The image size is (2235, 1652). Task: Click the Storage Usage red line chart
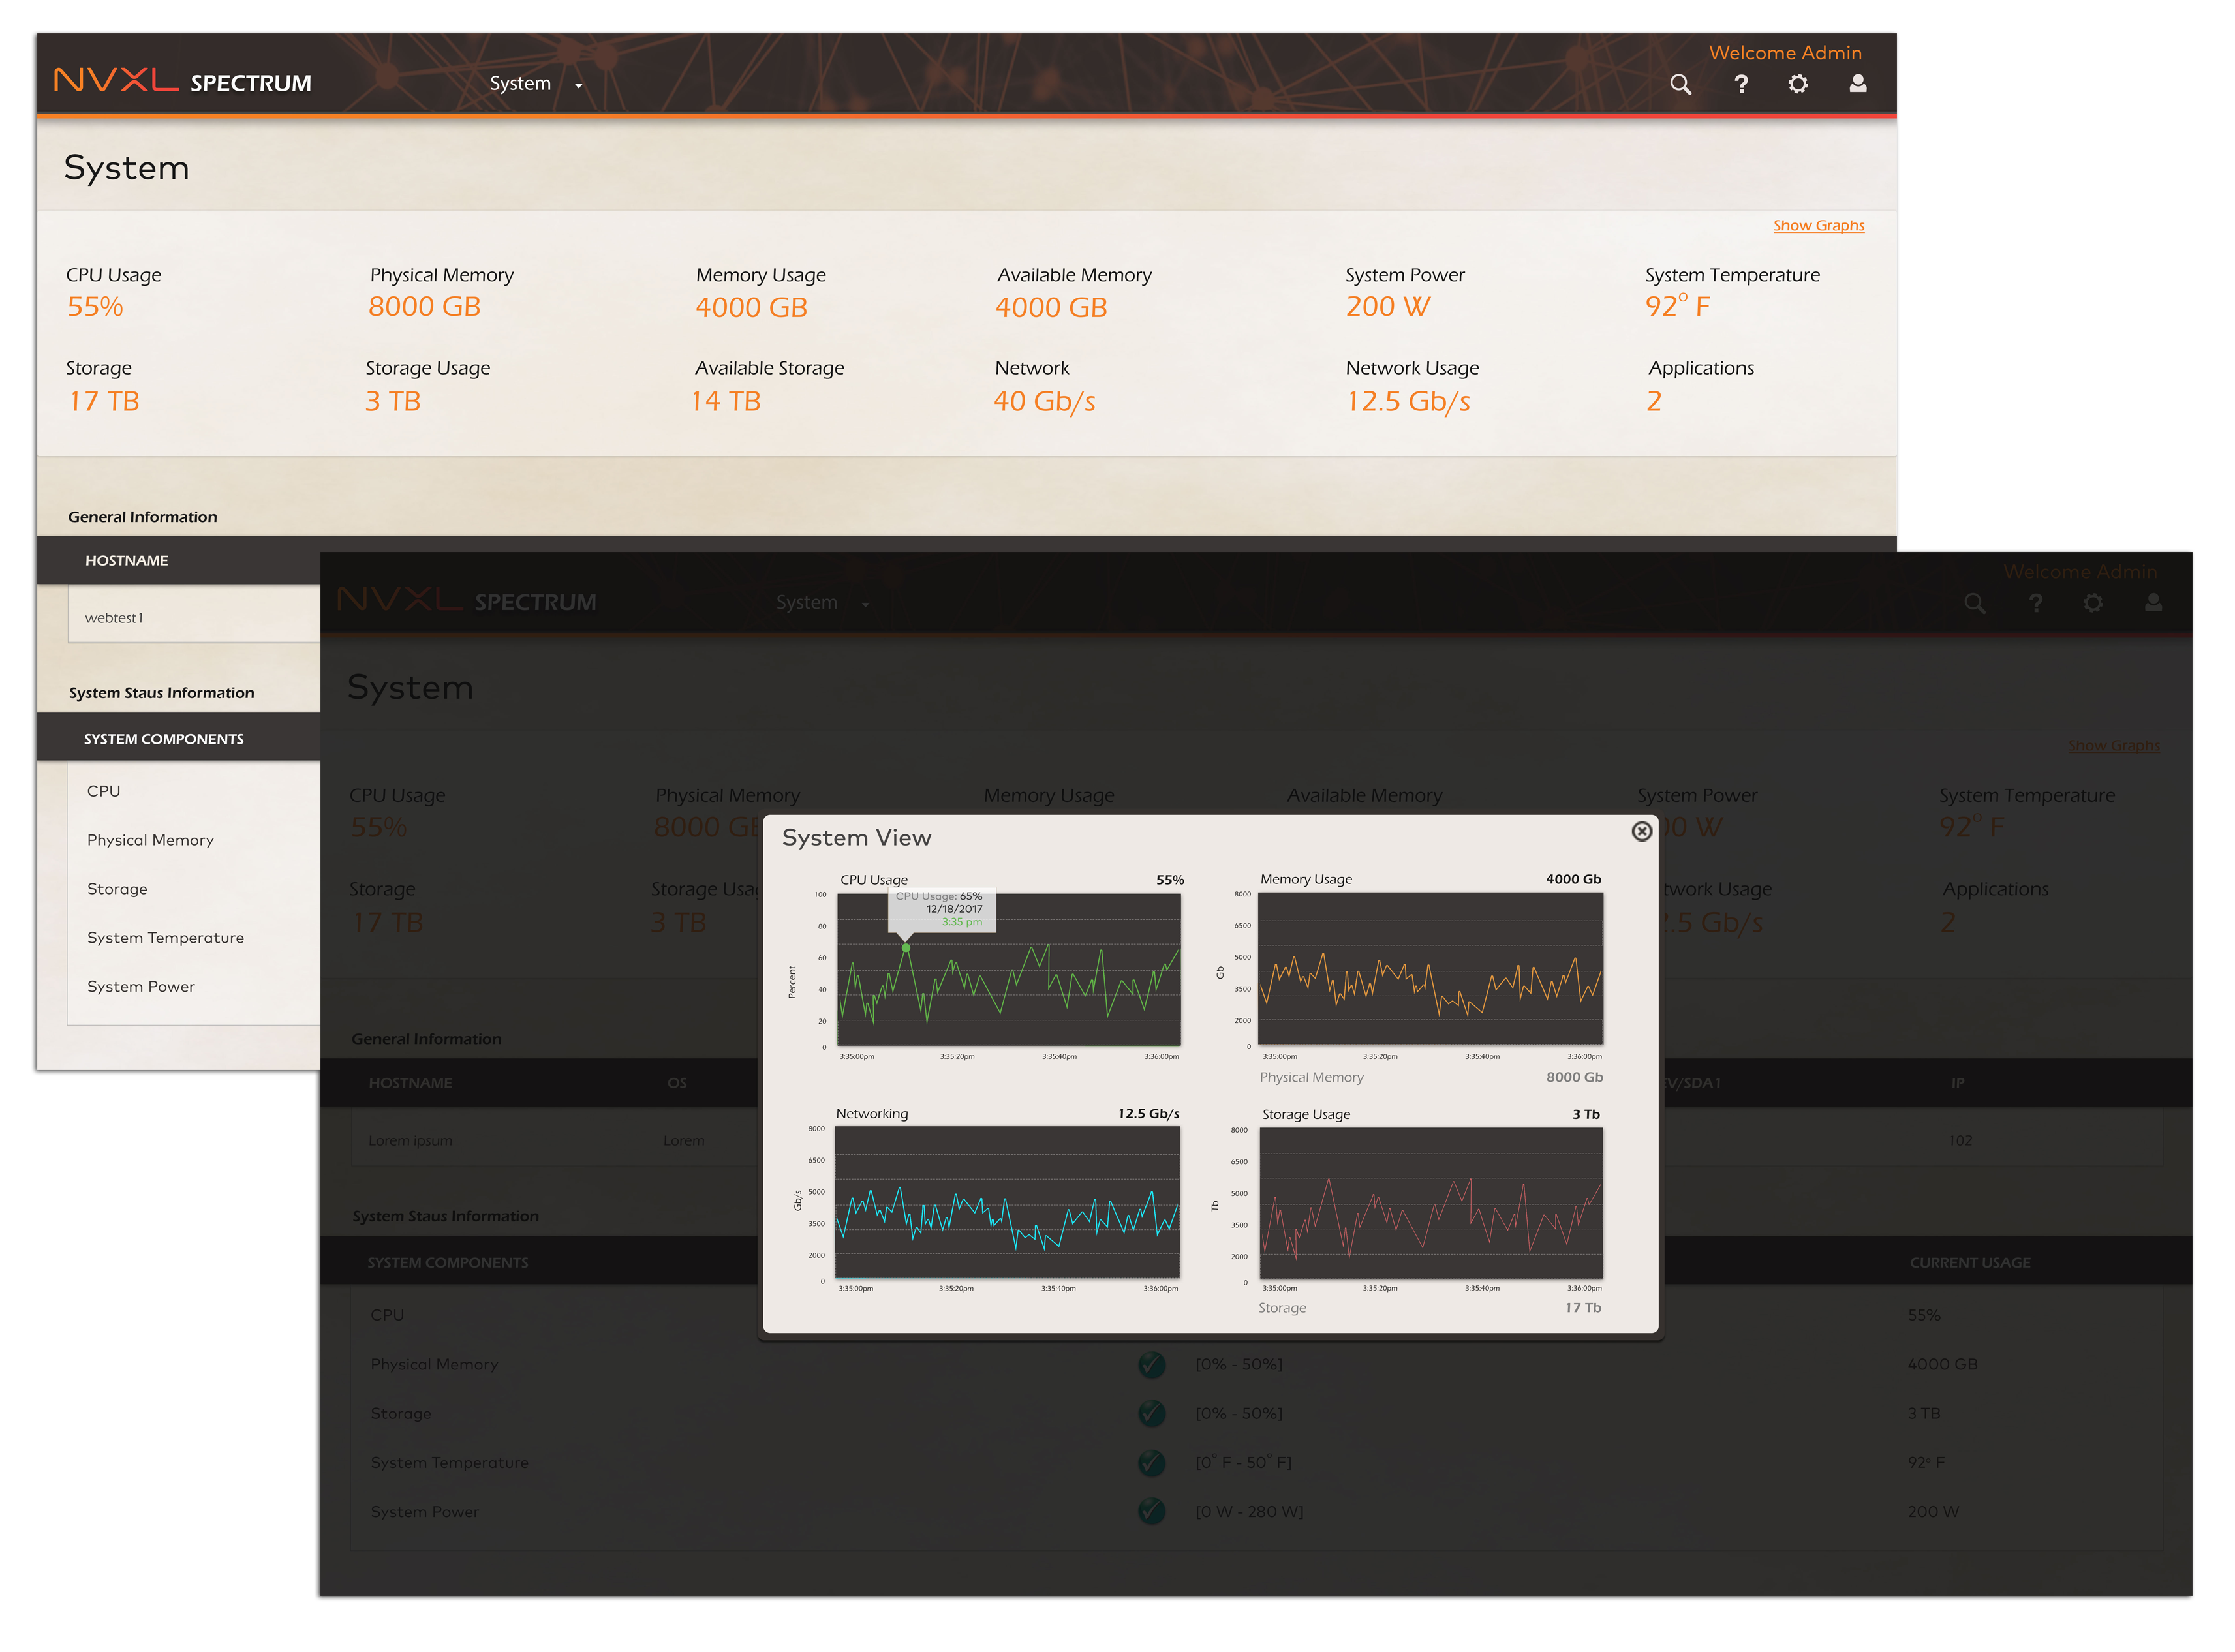(x=1430, y=1204)
